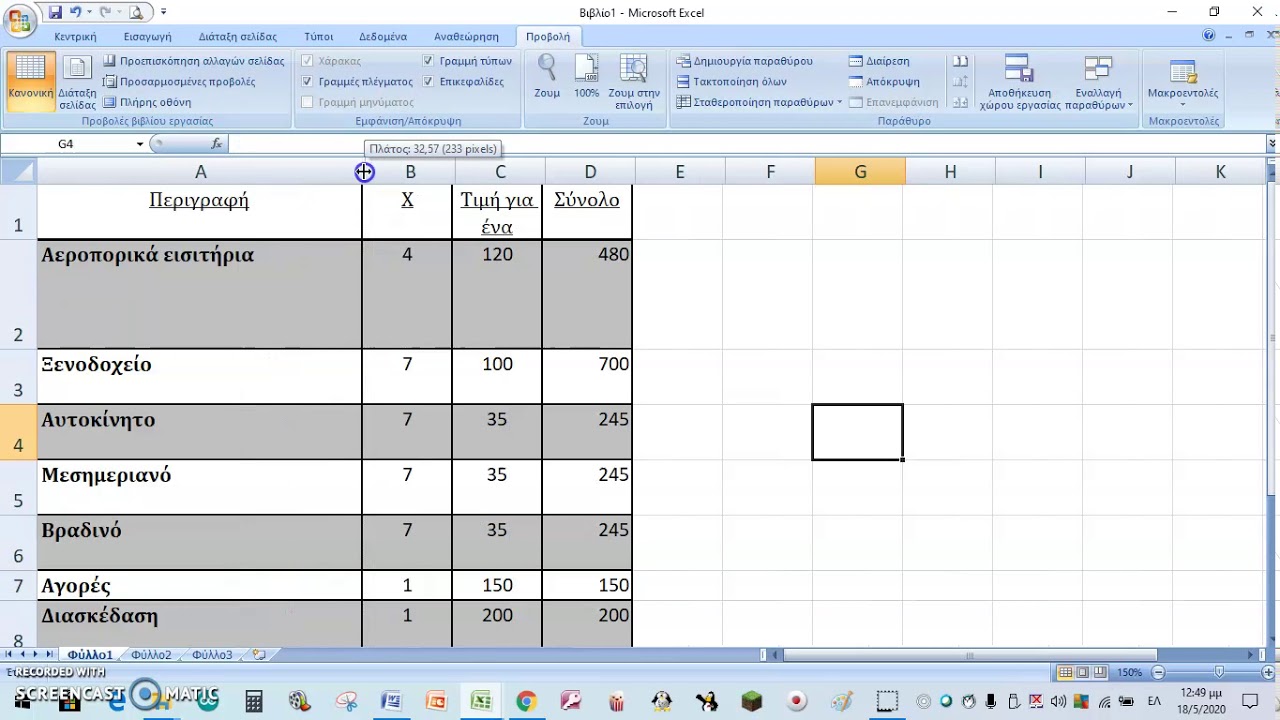The width and height of the screenshot is (1280, 720).
Task: Click Τακτοποίηση όλων (Arrange All)
Action: click(x=732, y=82)
